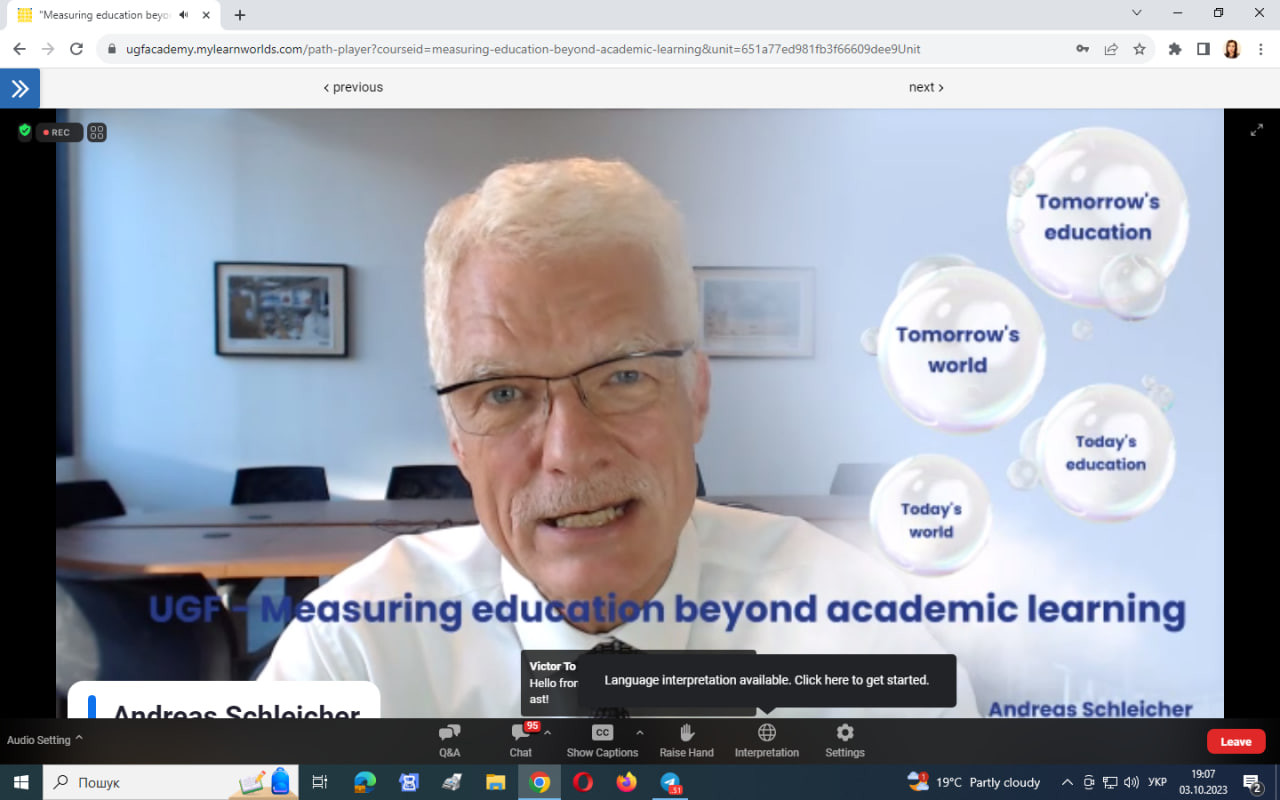Reload the current page
Viewport: 1280px width, 800px height.
click(x=76, y=49)
